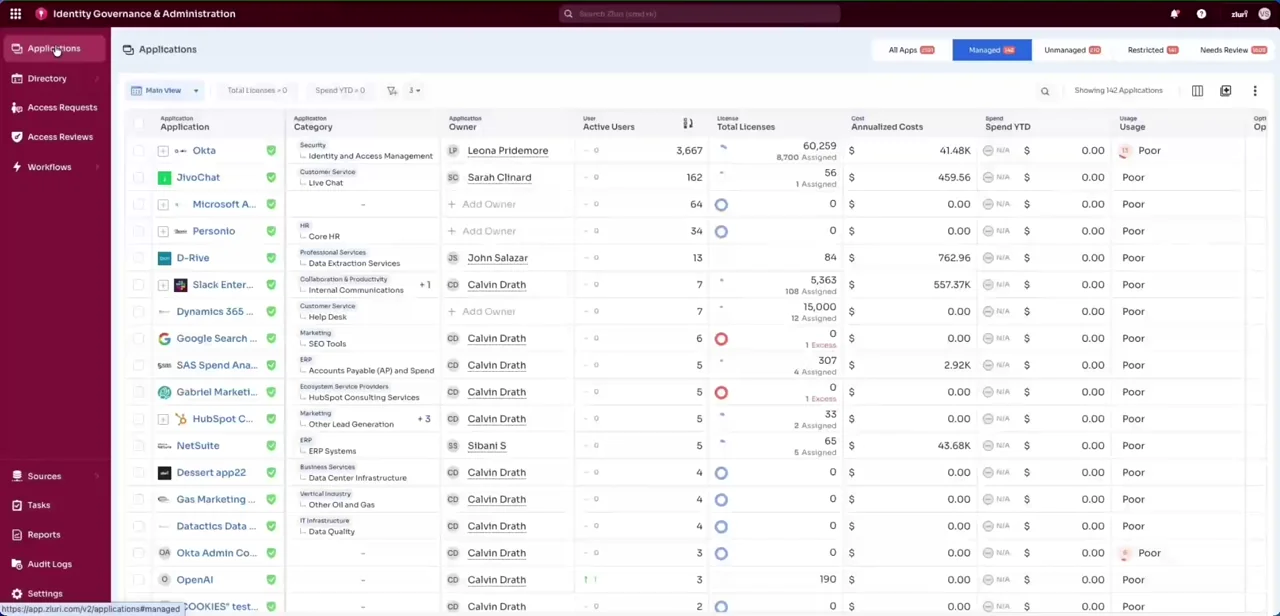Switch to the Restricted tab

coord(1153,50)
